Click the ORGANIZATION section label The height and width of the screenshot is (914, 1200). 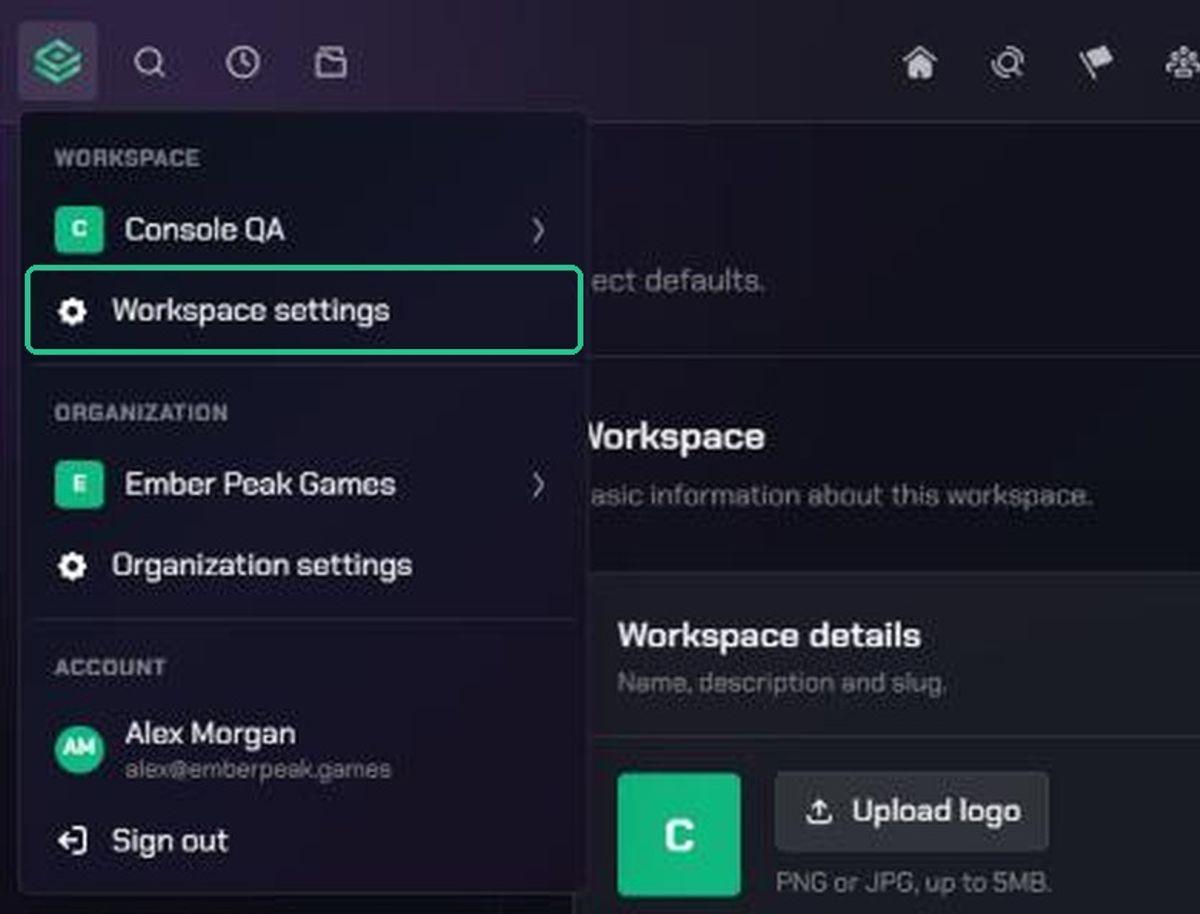tap(141, 413)
